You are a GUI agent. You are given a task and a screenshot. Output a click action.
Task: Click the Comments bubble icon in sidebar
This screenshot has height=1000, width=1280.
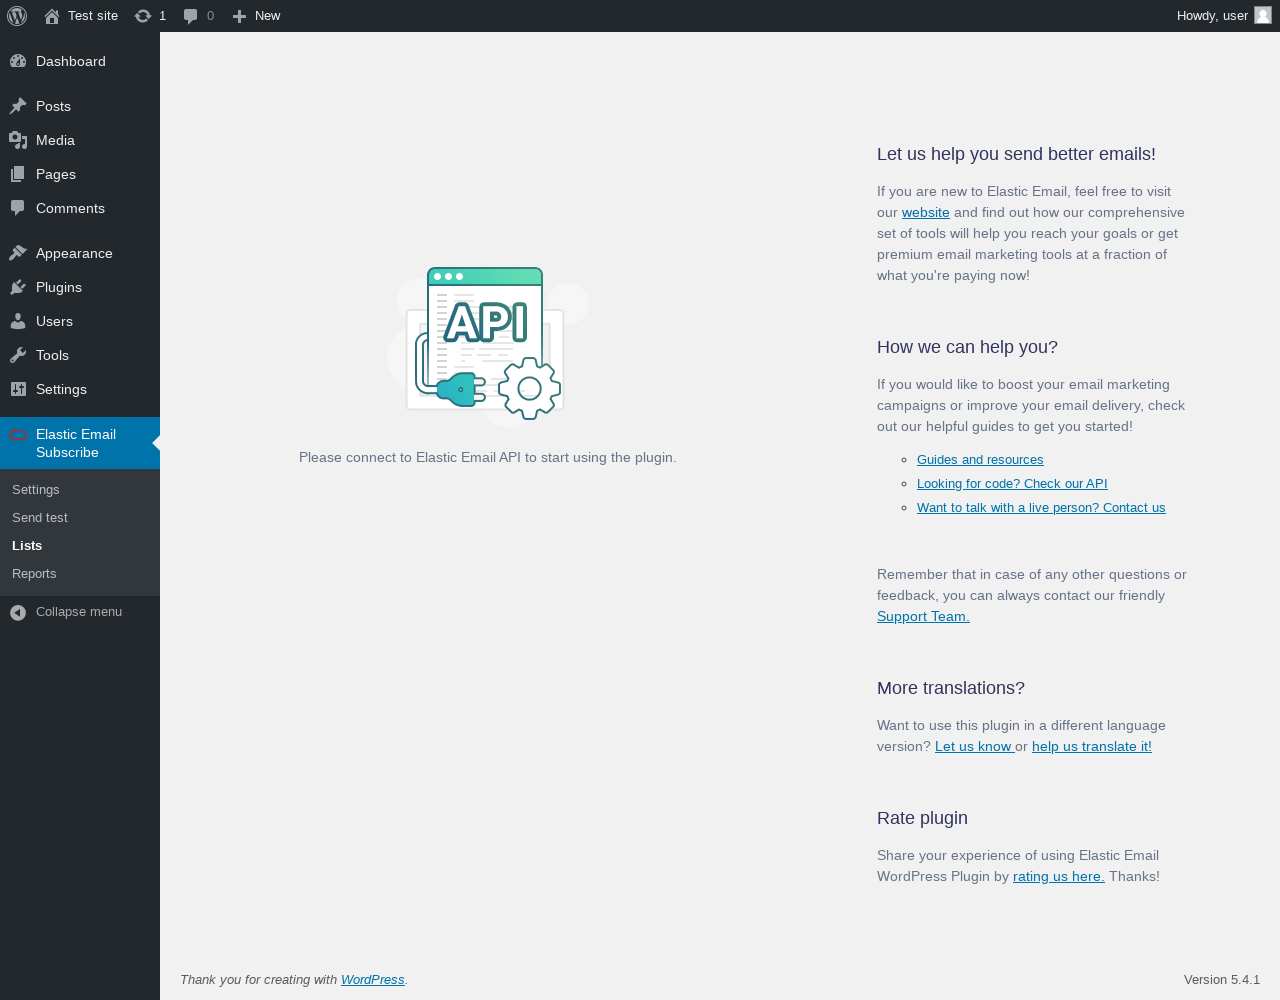point(18,208)
